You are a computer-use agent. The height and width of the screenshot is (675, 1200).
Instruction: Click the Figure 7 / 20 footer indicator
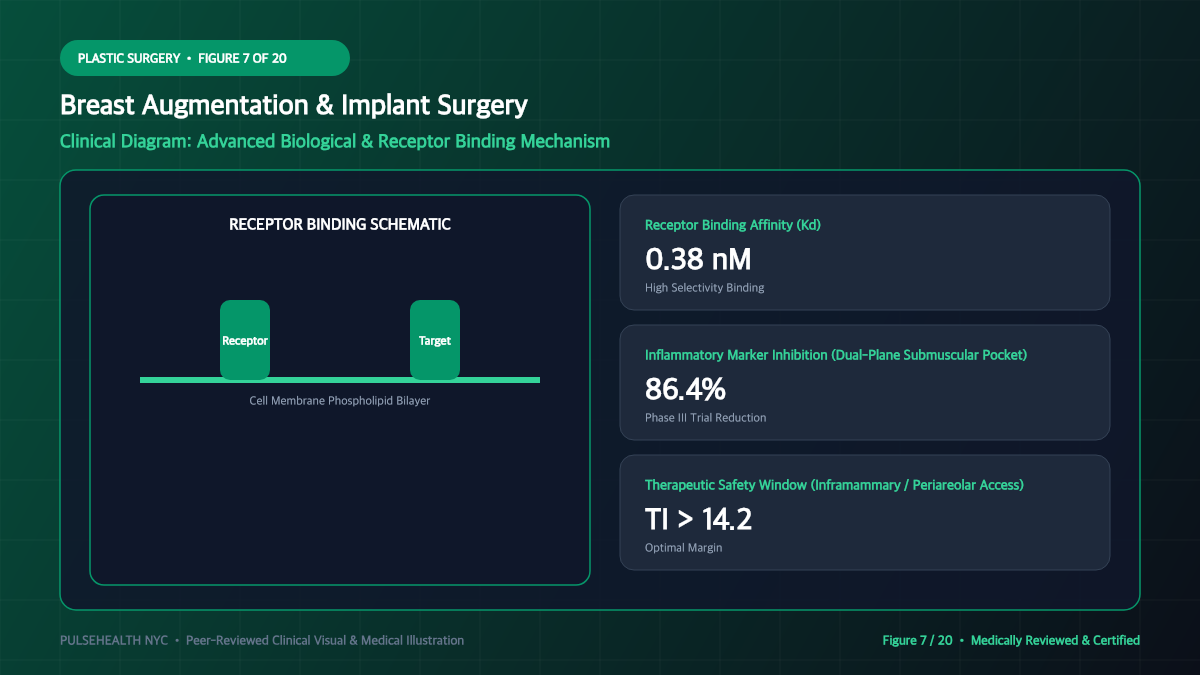pos(917,640)
